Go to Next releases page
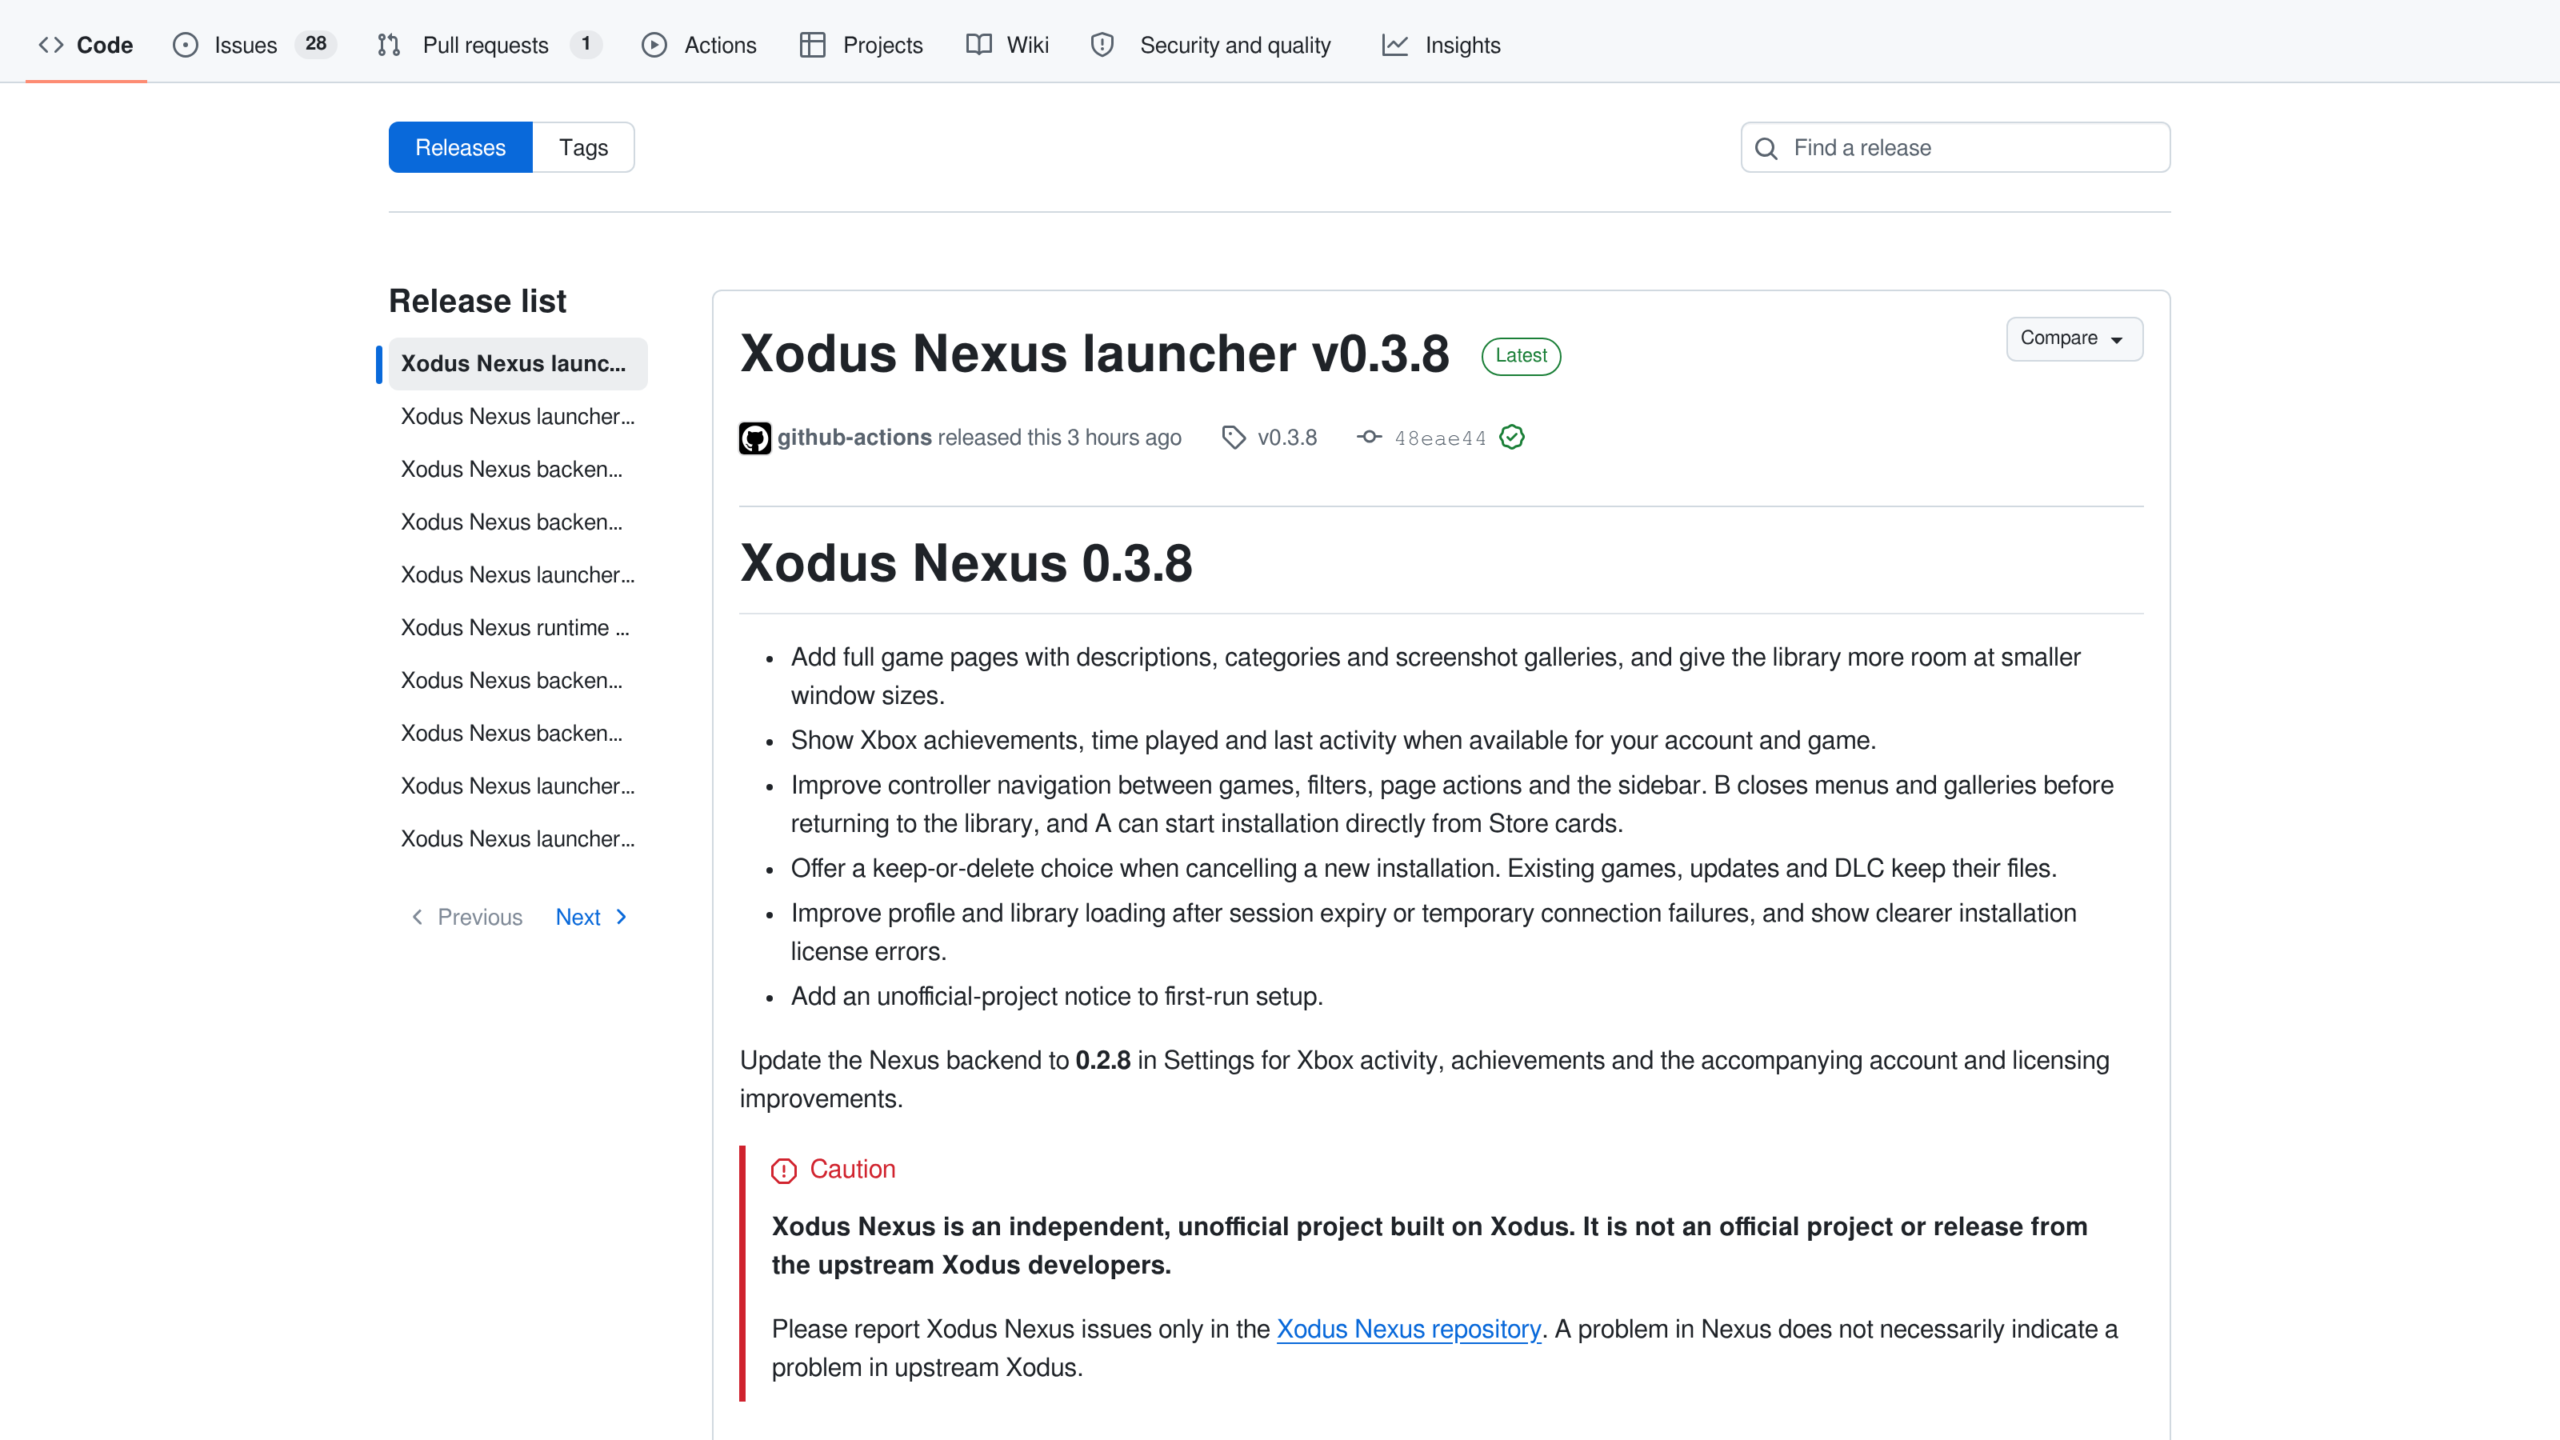2560x1440 pixels. pyautogui.click(x=591, y=917)
